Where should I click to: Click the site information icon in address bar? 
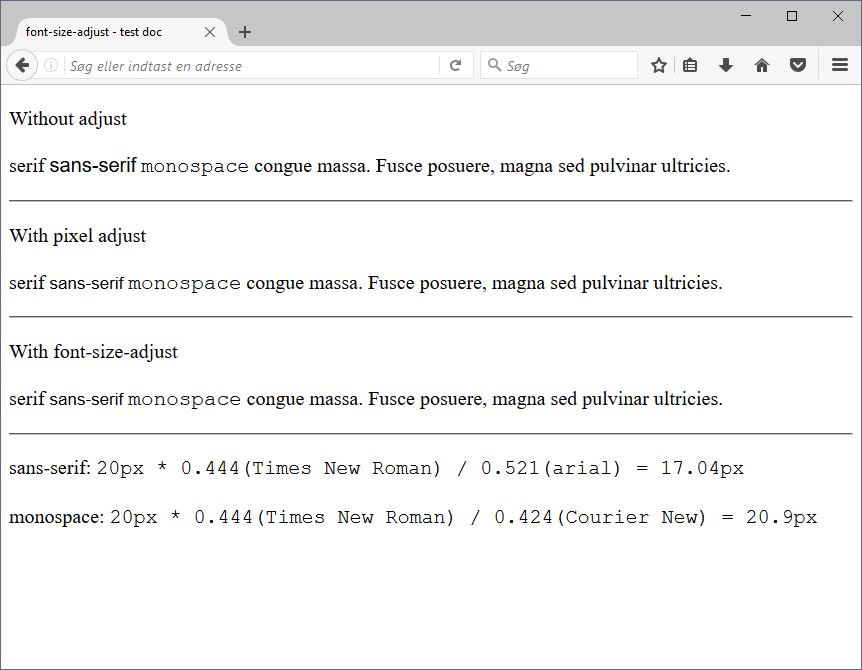point(51,66)
